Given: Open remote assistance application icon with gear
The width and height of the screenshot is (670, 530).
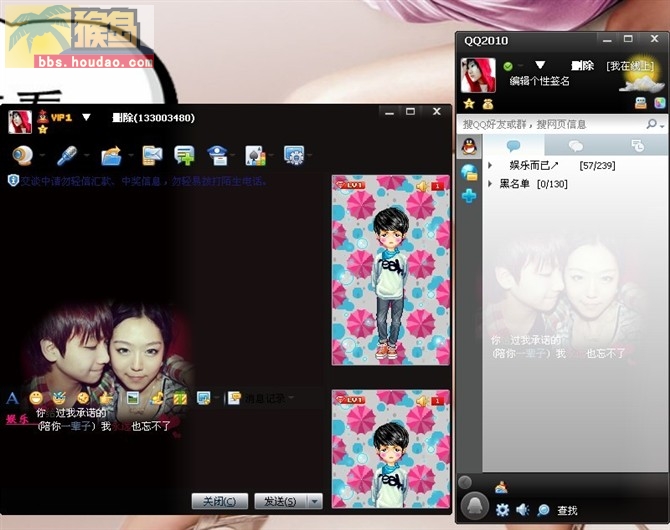Looking at the screenshot, I should coord(294,155).
